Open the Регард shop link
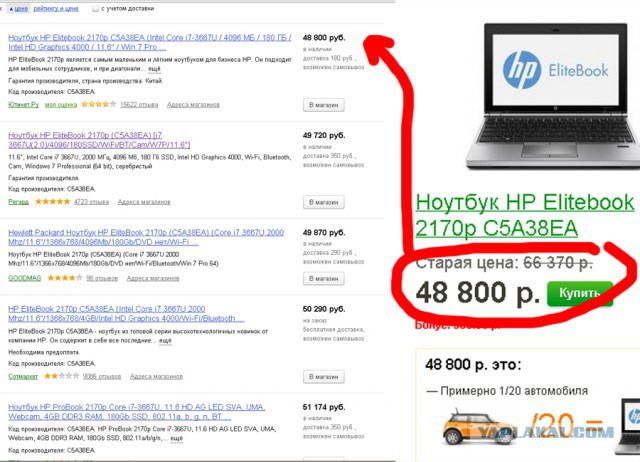Screen dimensions: 640x462 click(18, 202)
